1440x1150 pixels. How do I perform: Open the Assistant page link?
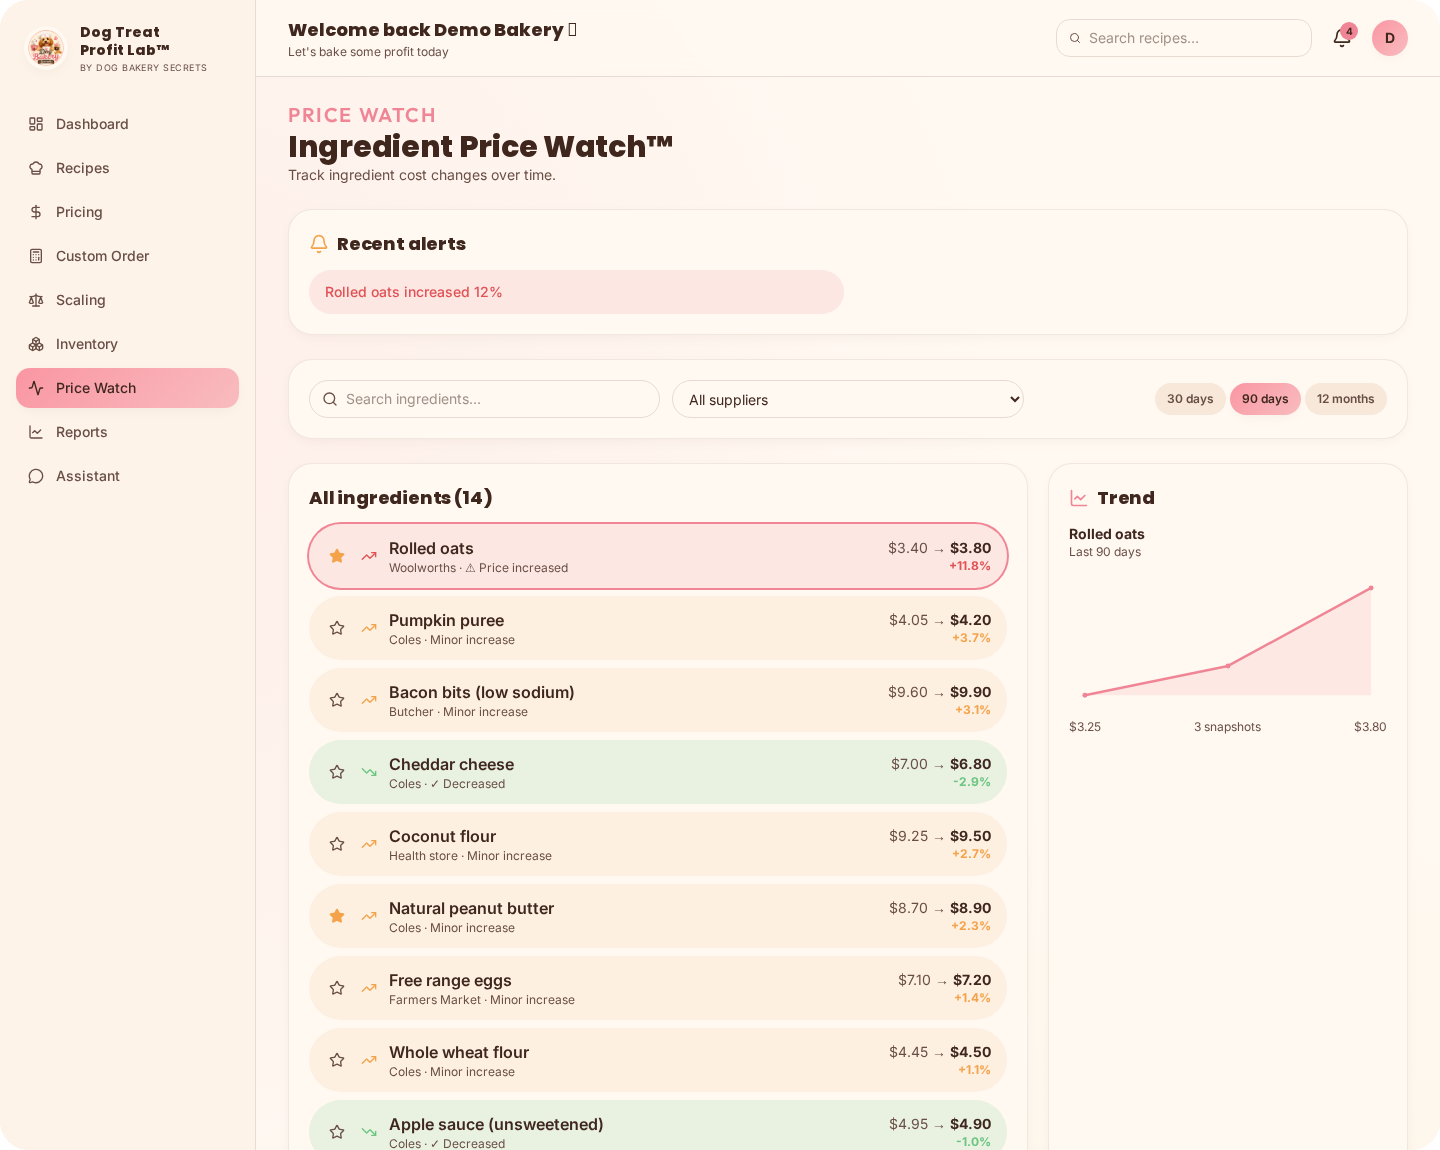127,476
